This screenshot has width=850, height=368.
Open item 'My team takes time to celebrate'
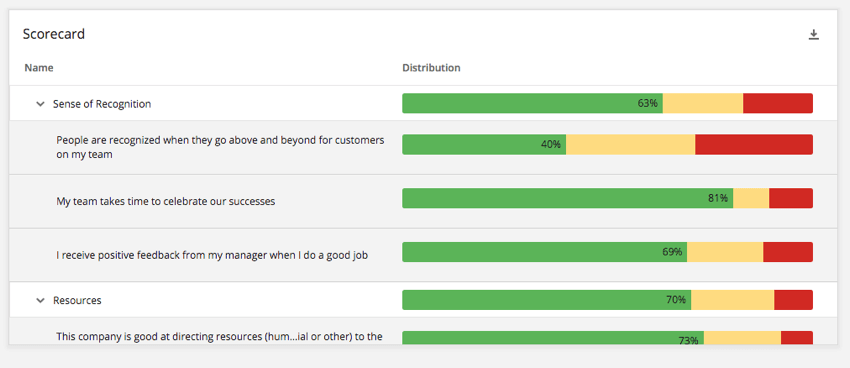click(x=166, y=202)
